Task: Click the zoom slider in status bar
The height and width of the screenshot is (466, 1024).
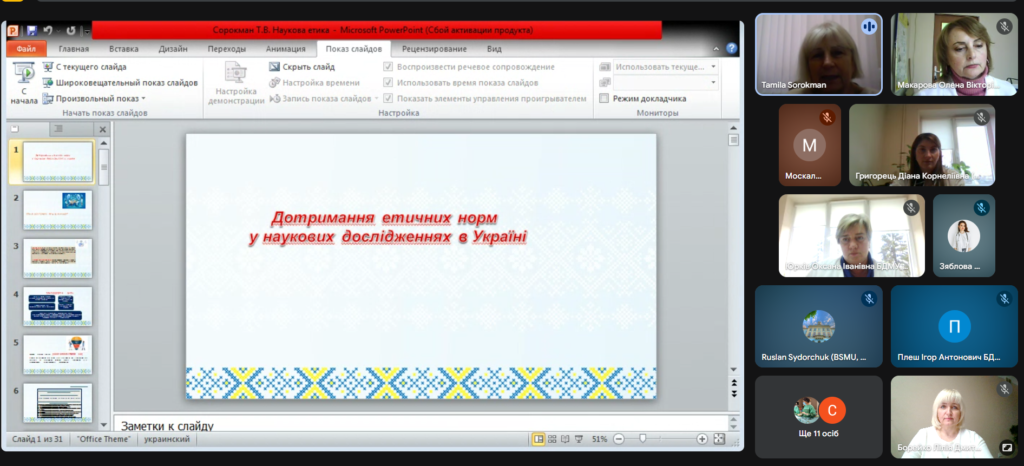Action: tap(641, 439)
